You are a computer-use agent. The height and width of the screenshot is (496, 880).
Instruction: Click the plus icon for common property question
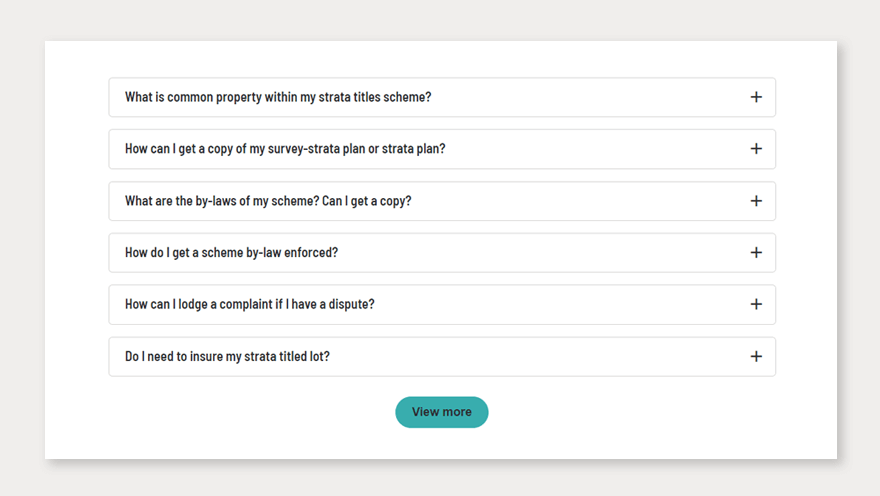tap(756, 97)
